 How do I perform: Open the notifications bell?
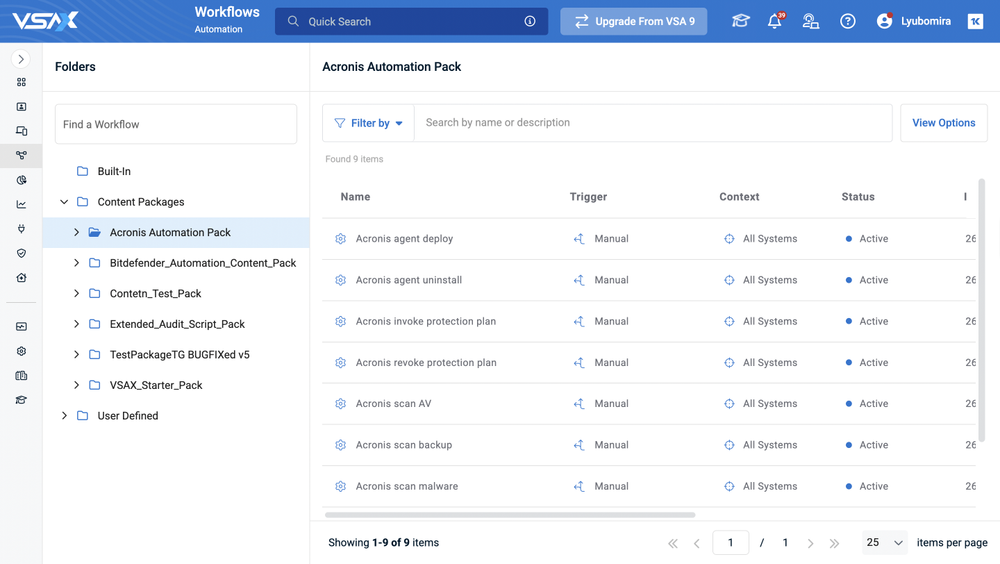point(775,21)
